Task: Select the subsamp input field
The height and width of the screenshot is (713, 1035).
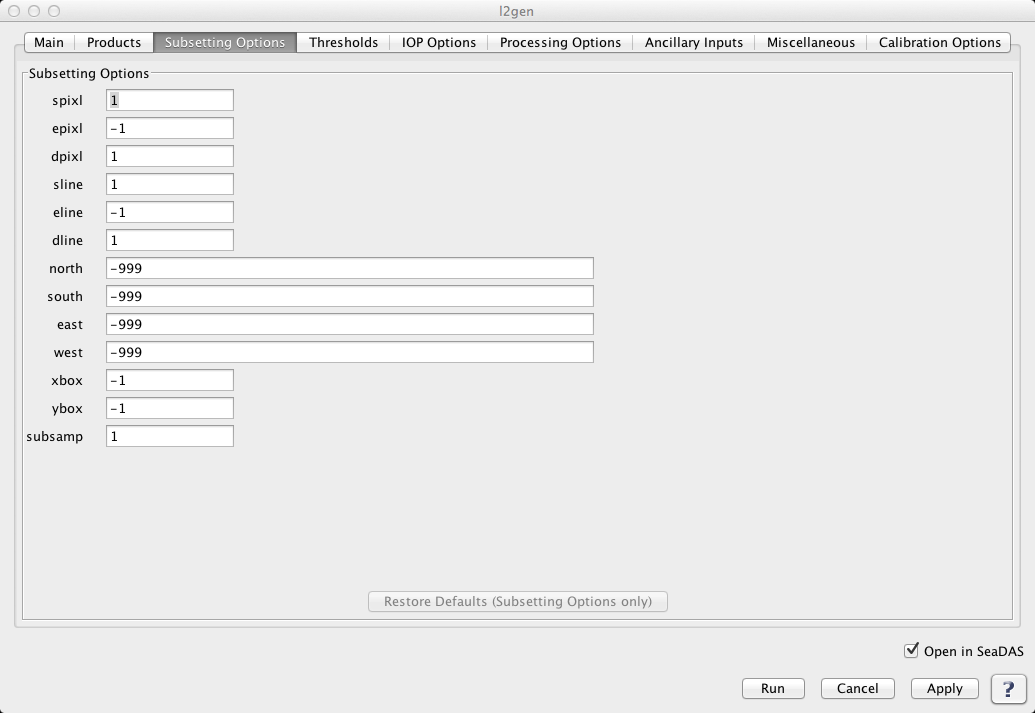Action: pos(170,436)
